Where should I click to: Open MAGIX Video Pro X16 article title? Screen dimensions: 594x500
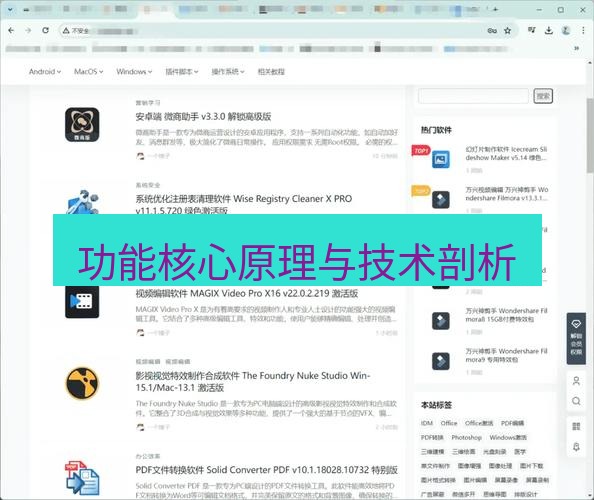point(247,293)
